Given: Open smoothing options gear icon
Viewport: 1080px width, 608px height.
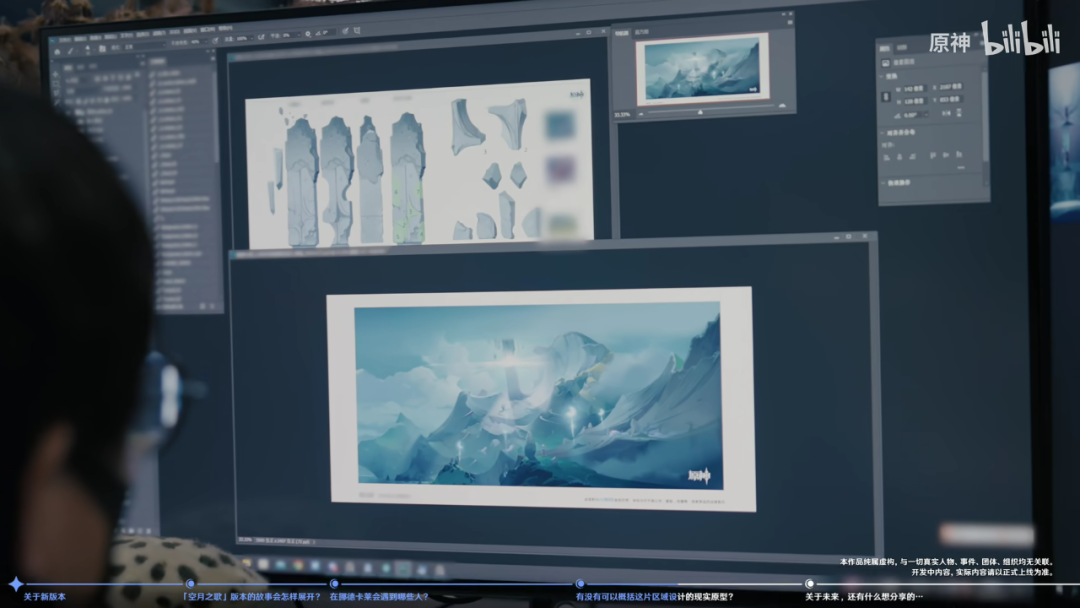Looking at the screenshot, I should (x=308, y=34).
